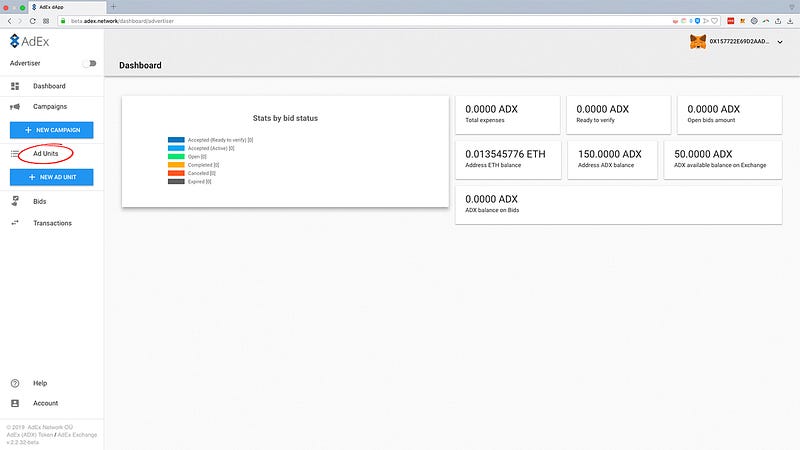Click the Stats by bid status title

[285, 118]
